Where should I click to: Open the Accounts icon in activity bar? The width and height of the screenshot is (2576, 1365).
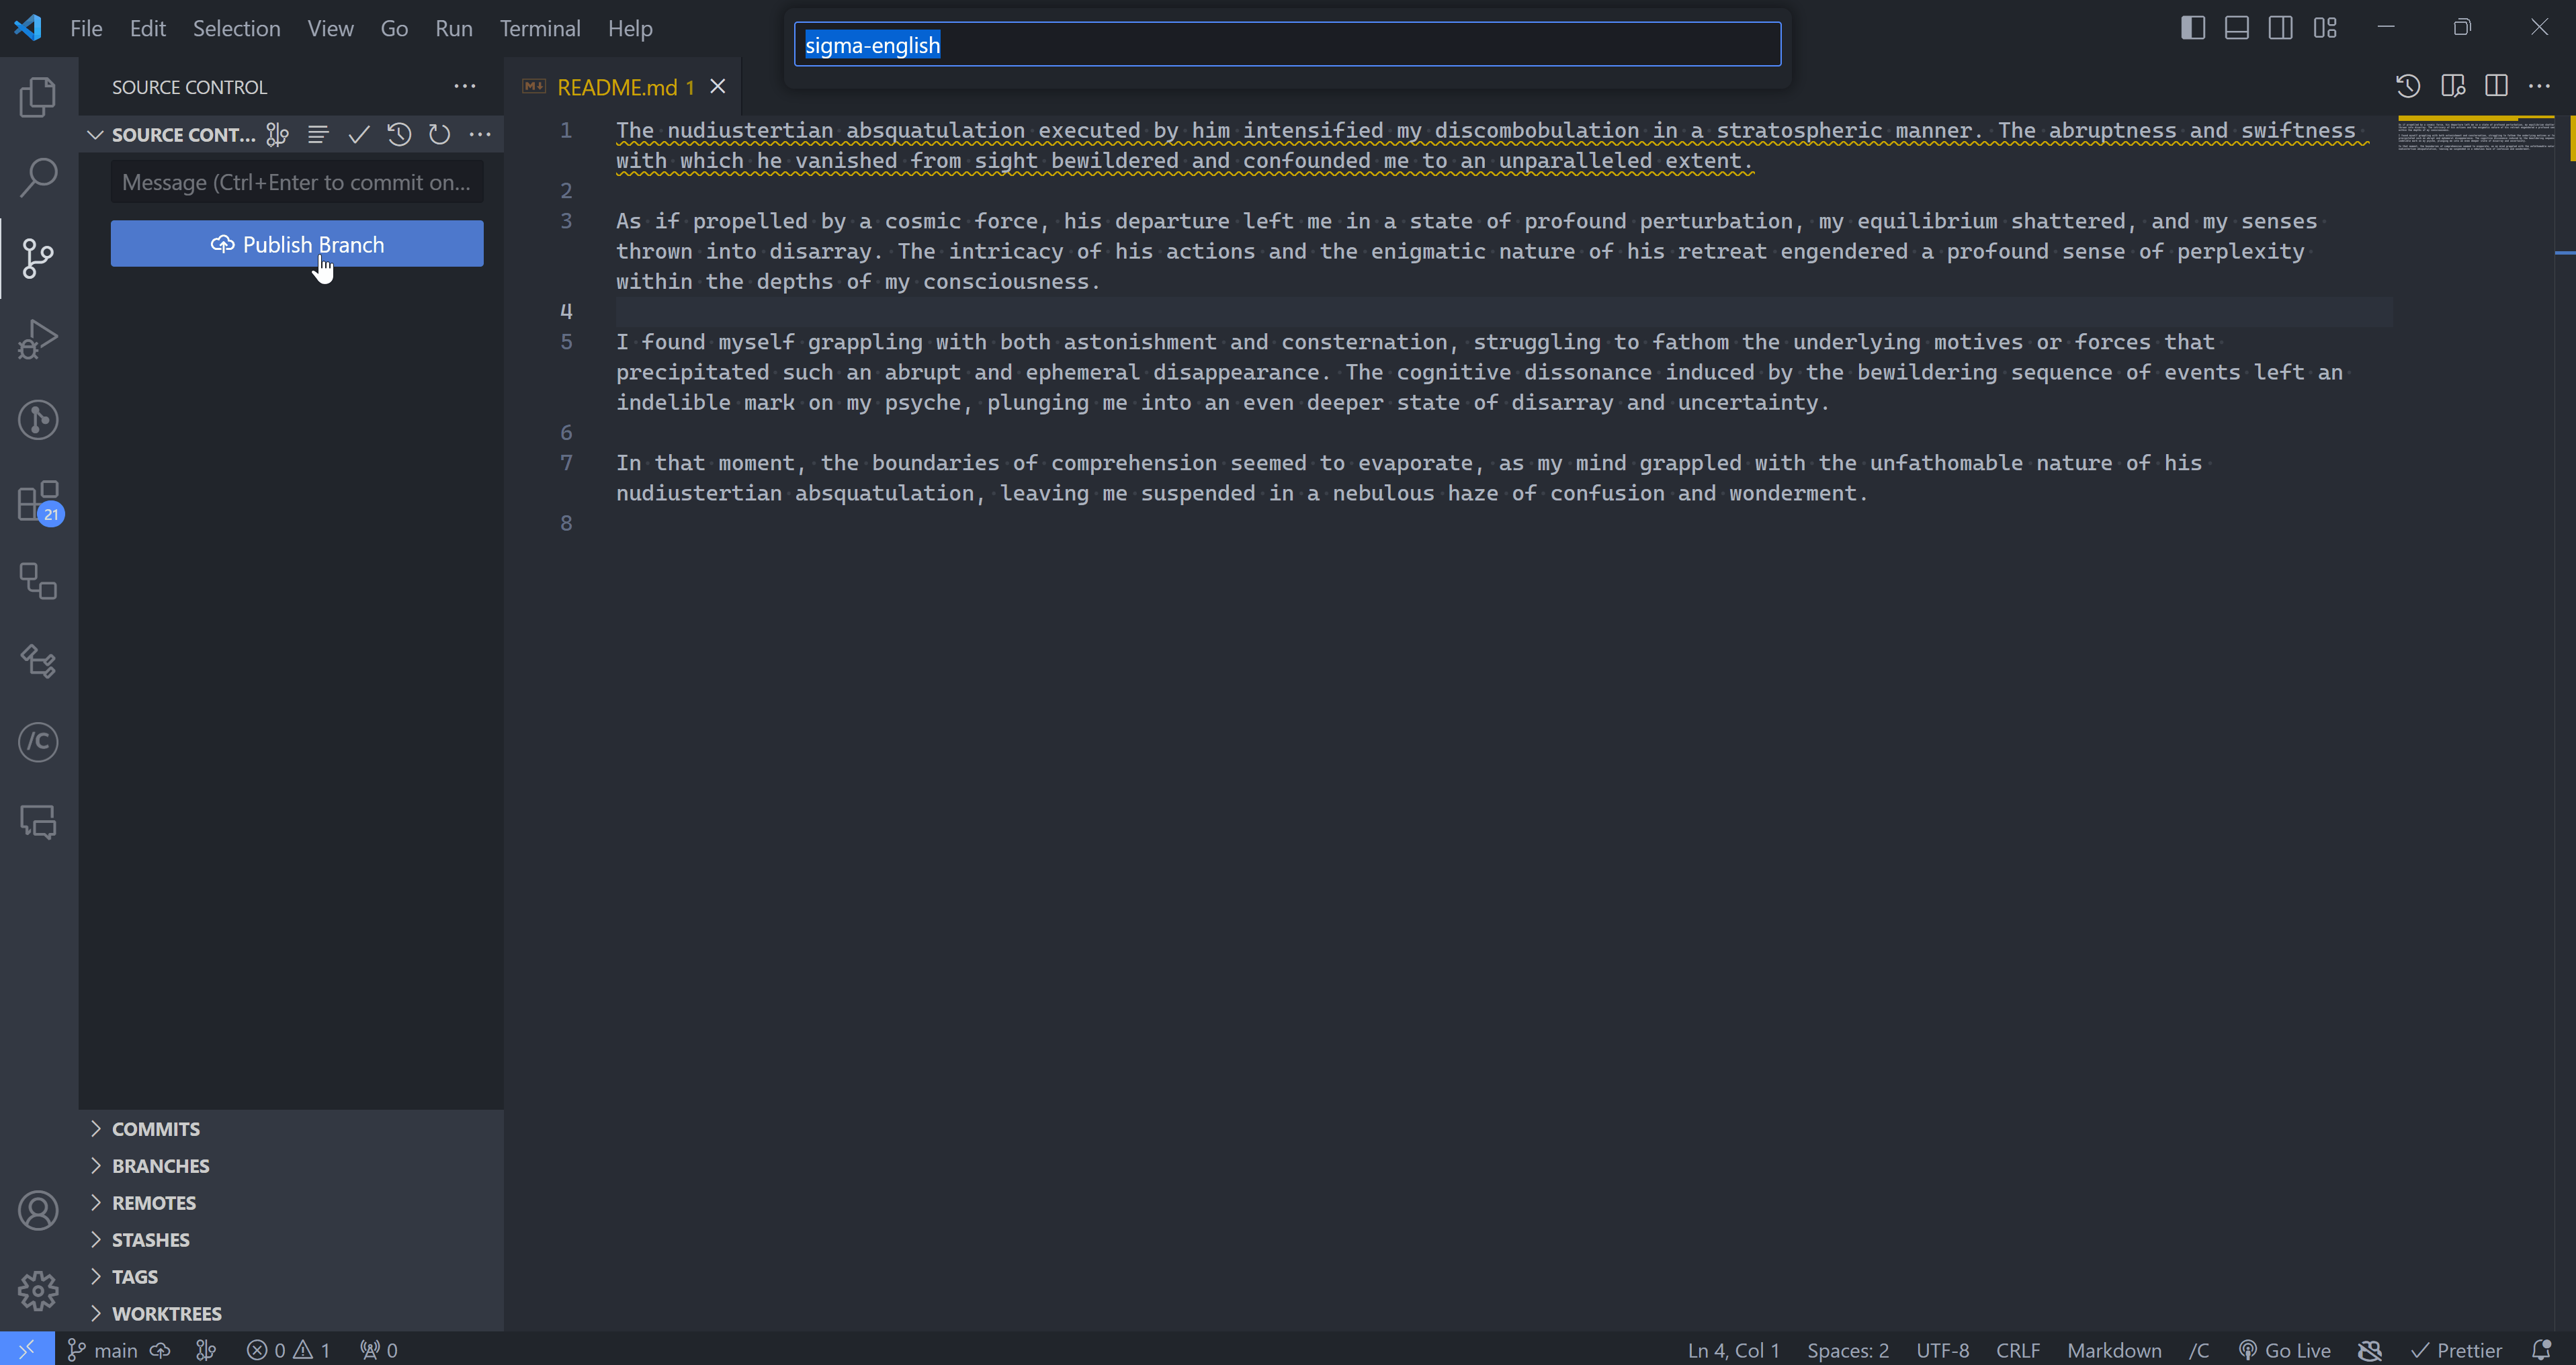[38, 1210]
